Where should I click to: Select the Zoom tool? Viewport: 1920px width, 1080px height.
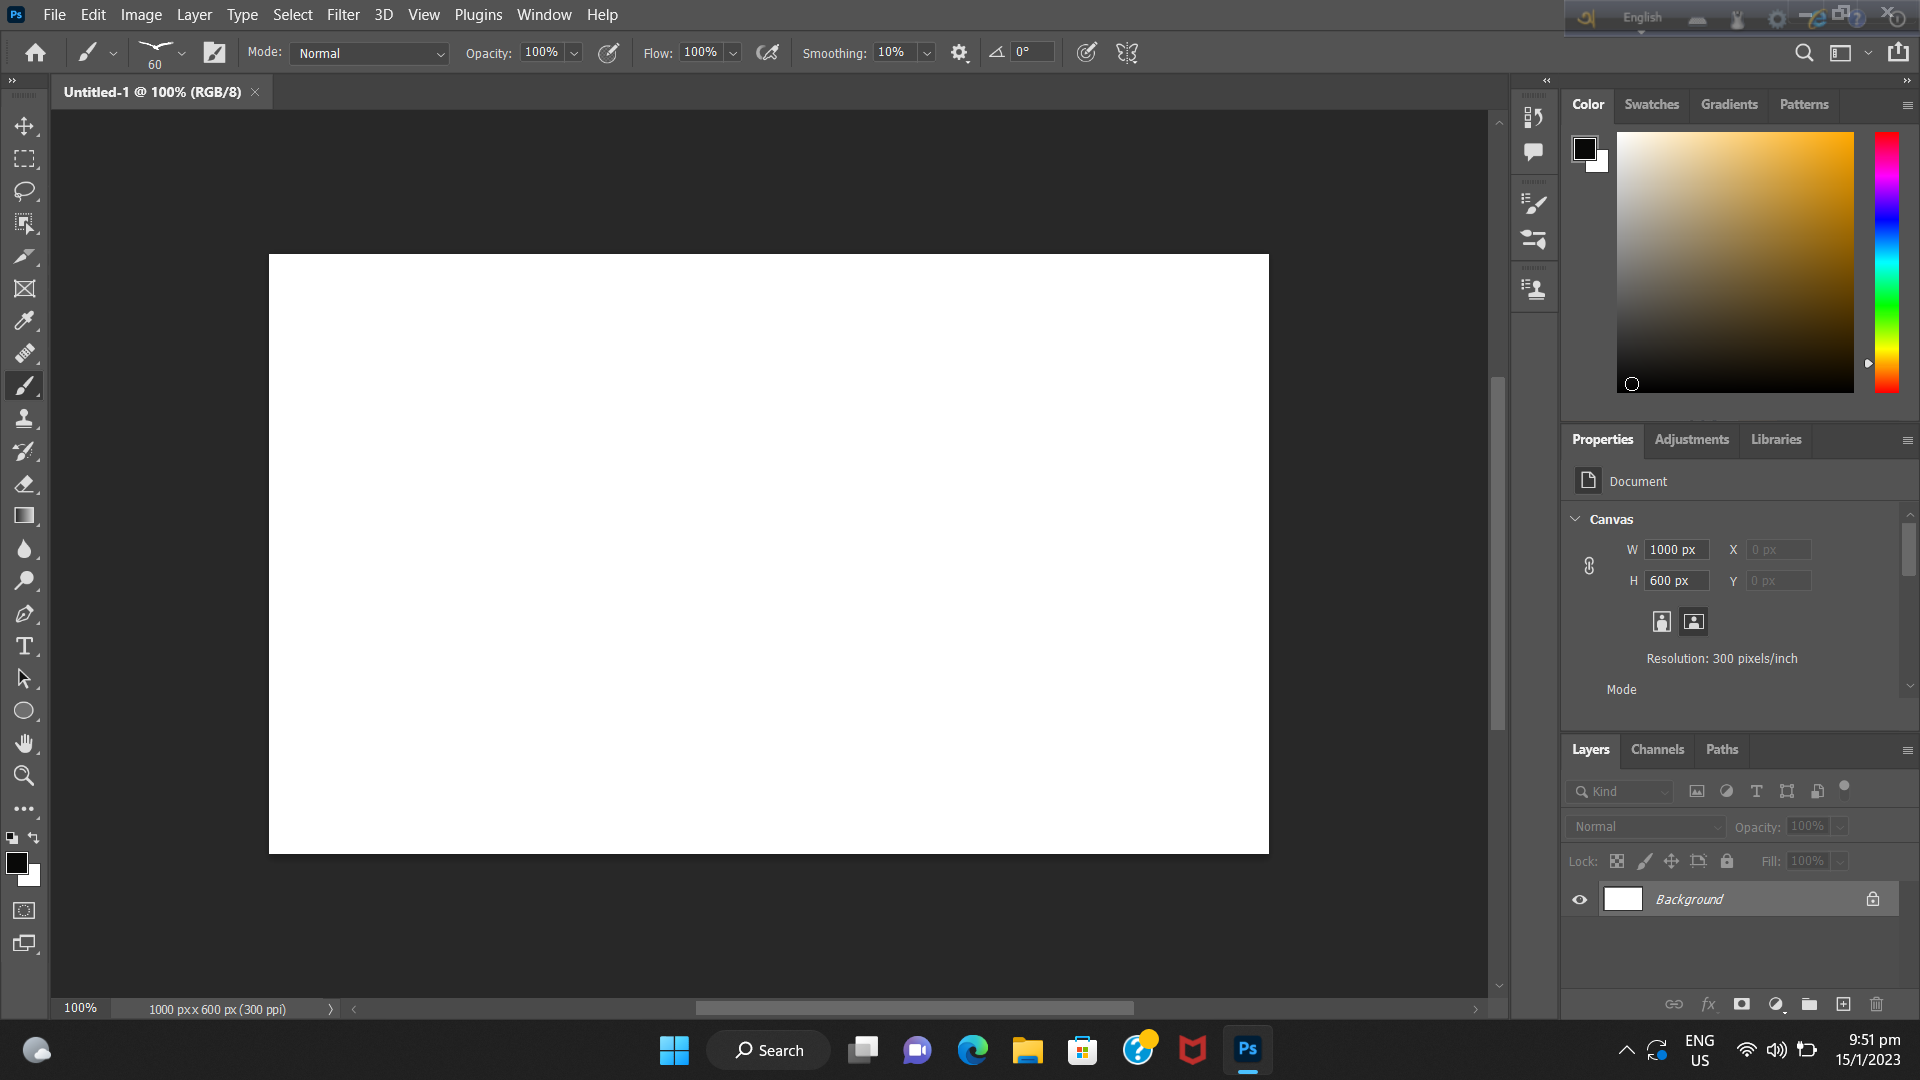[25, 775]
